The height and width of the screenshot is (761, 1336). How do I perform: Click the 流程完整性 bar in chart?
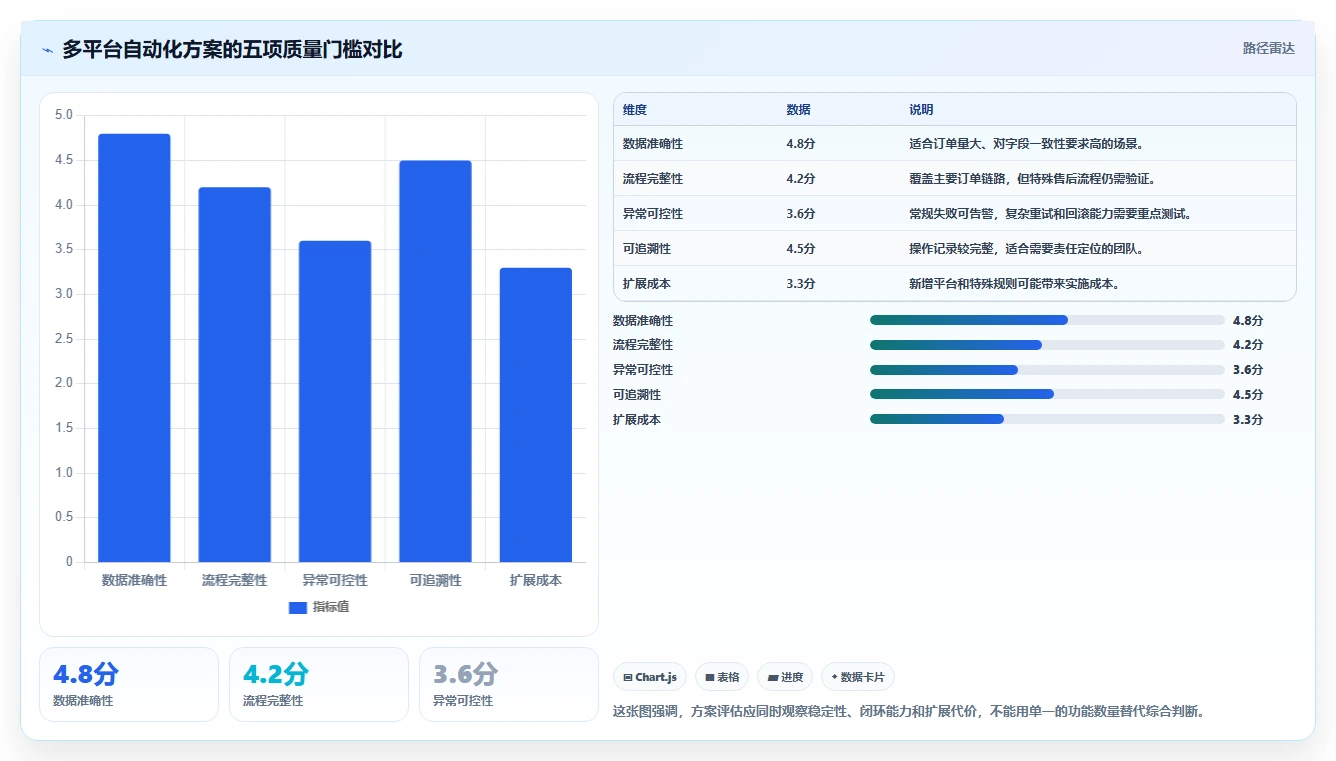(235, 375)
